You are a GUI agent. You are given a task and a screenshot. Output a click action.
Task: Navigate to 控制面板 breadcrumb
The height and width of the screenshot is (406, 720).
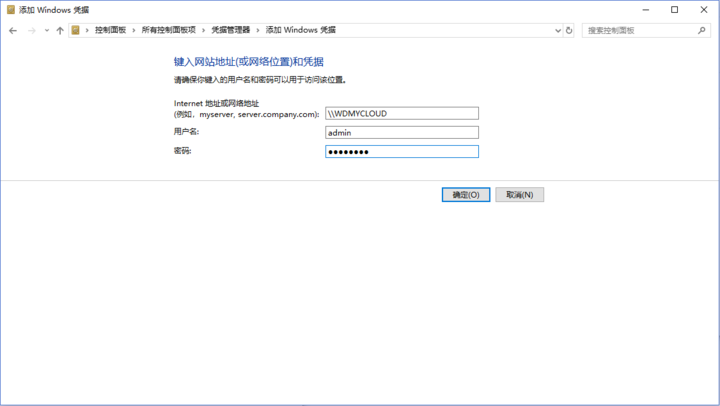(110, 31)
